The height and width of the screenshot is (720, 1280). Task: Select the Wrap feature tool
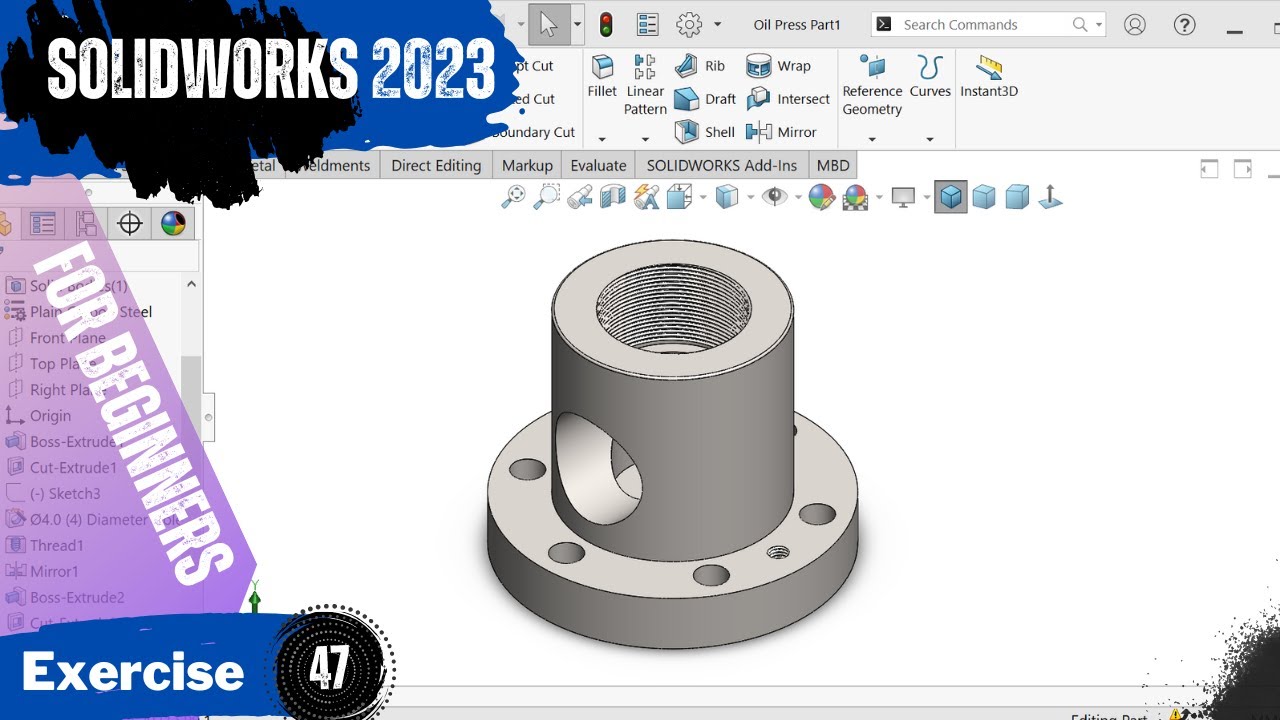pyautogui.click(x=779, y=66)
